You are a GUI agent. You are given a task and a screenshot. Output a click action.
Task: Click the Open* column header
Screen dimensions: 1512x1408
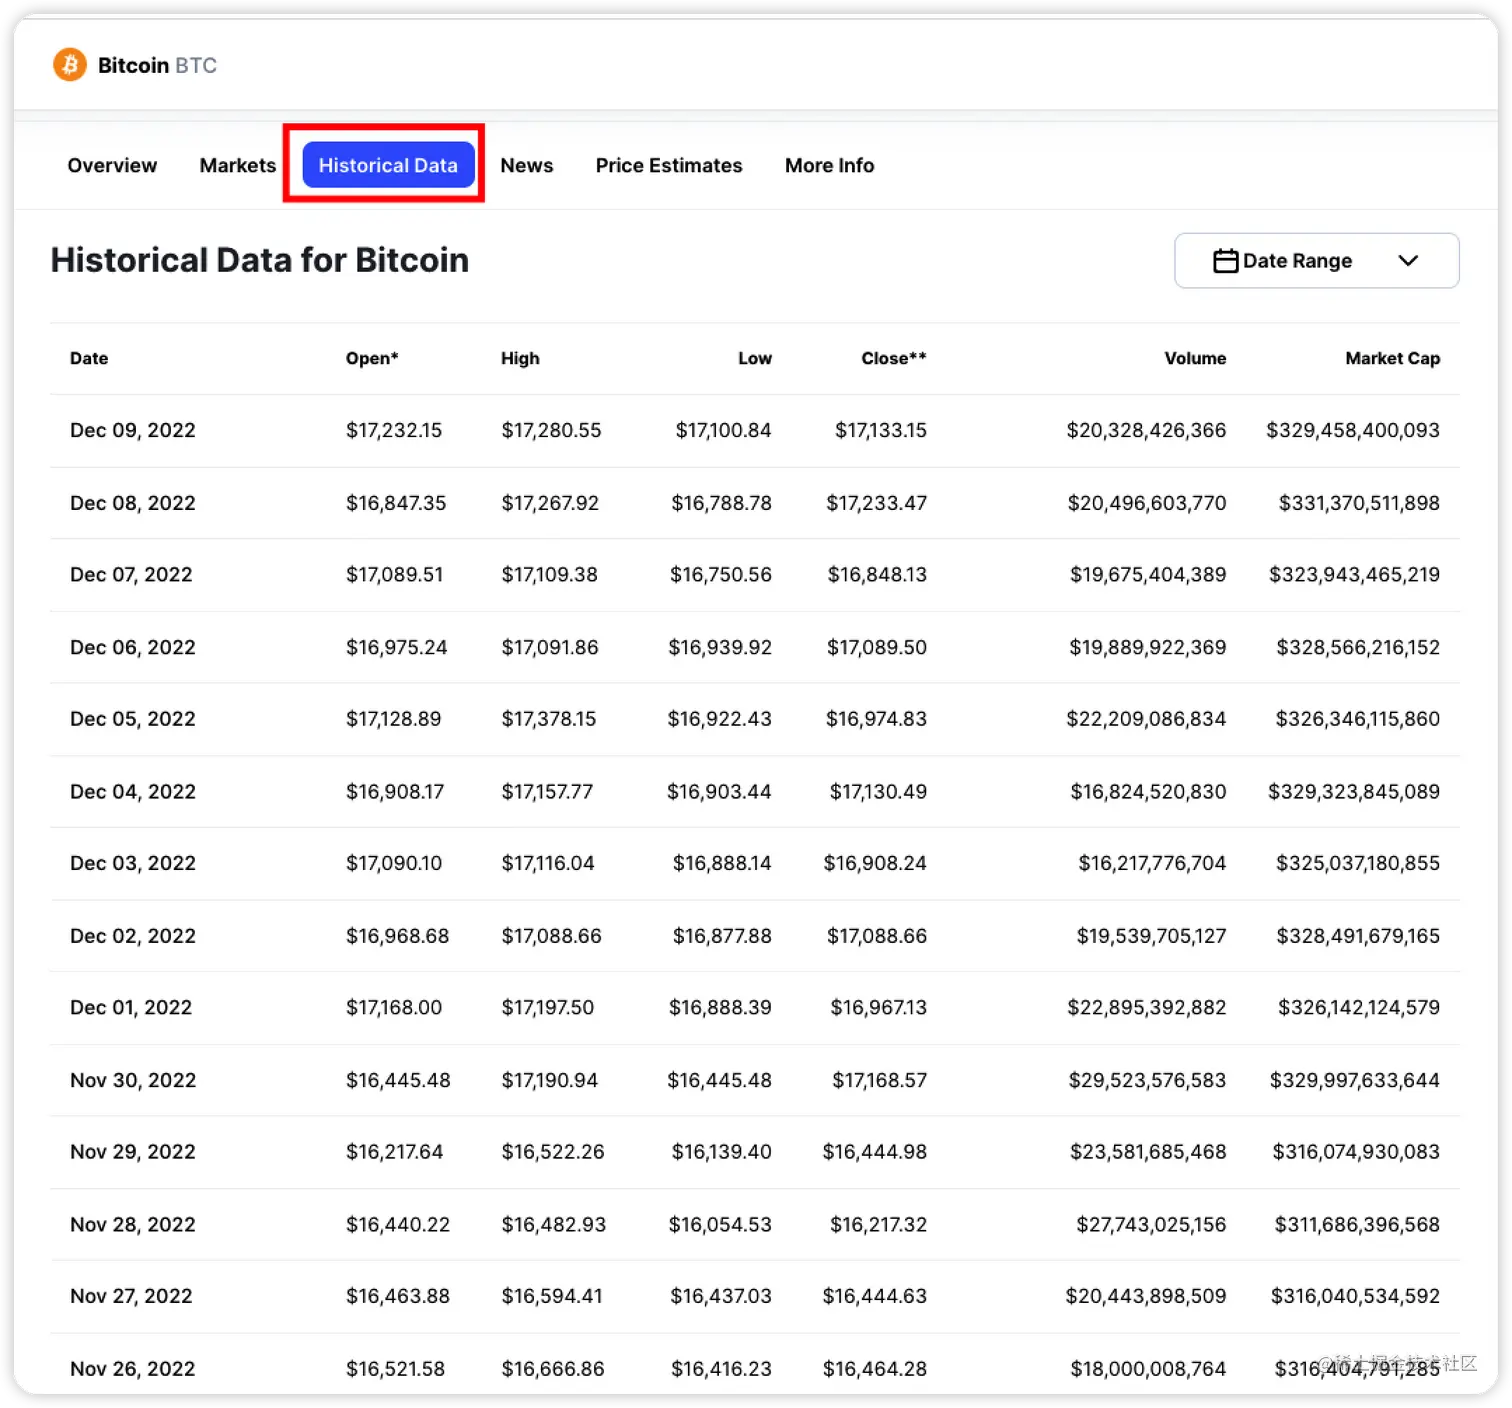pyautogui.click(x=372, y=358)
